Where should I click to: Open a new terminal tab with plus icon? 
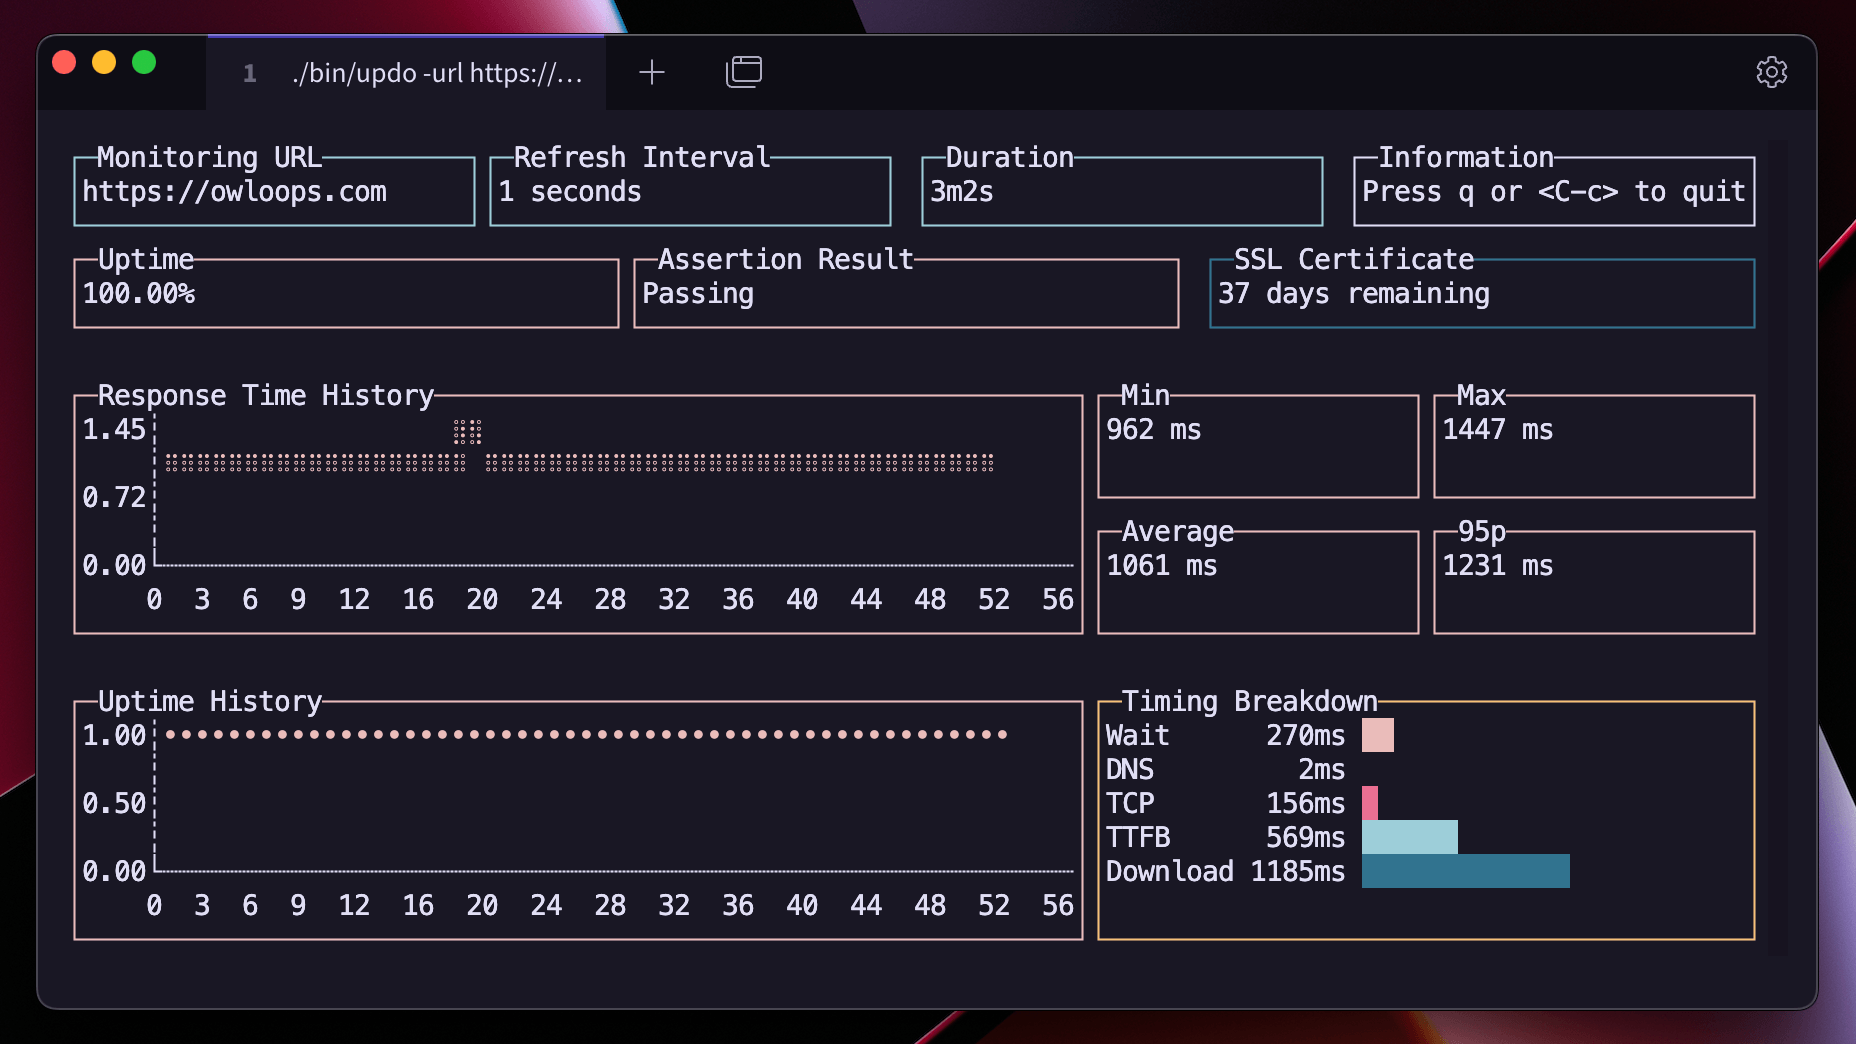pos(652,72)
